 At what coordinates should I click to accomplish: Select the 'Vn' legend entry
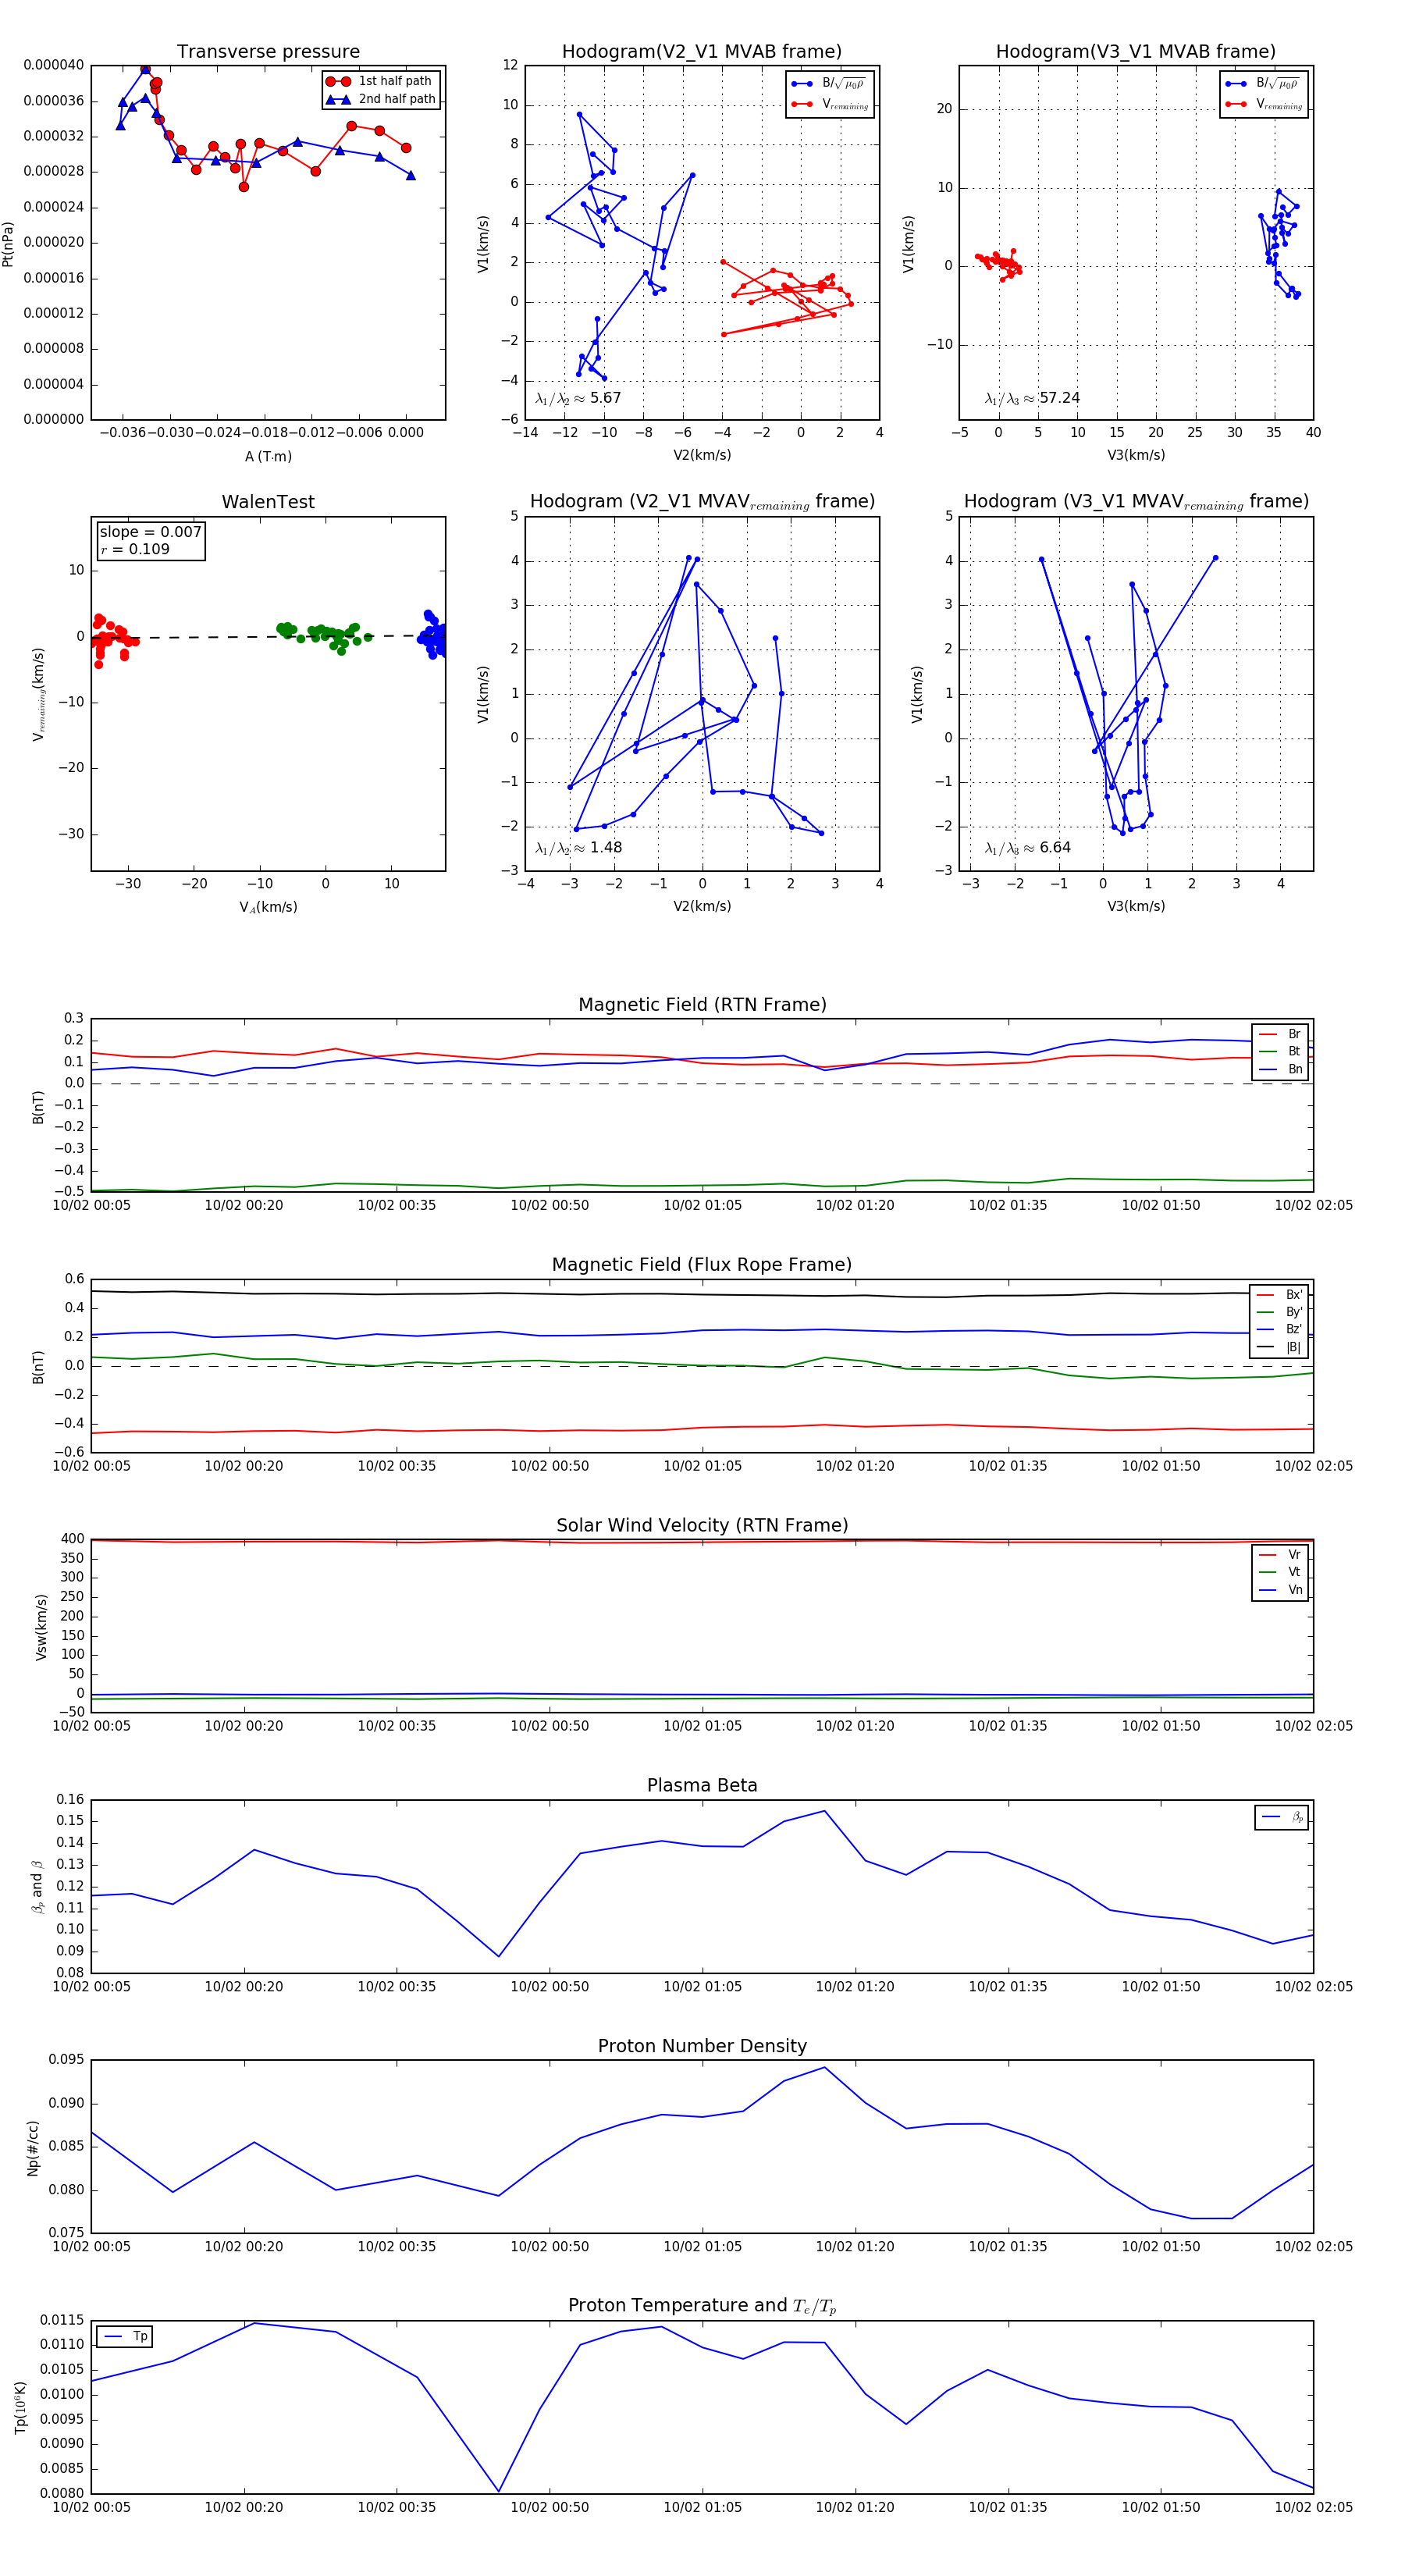pos(1280,1590)
